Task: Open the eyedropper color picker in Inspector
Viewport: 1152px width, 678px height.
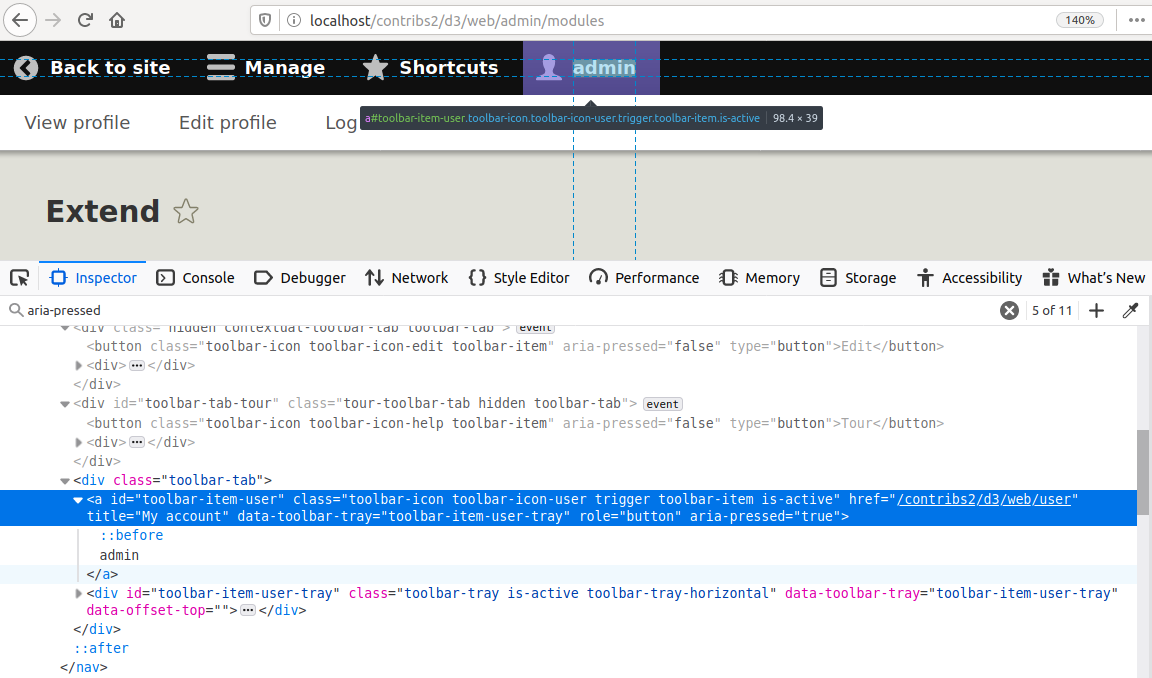Action: pos(1131,310)
